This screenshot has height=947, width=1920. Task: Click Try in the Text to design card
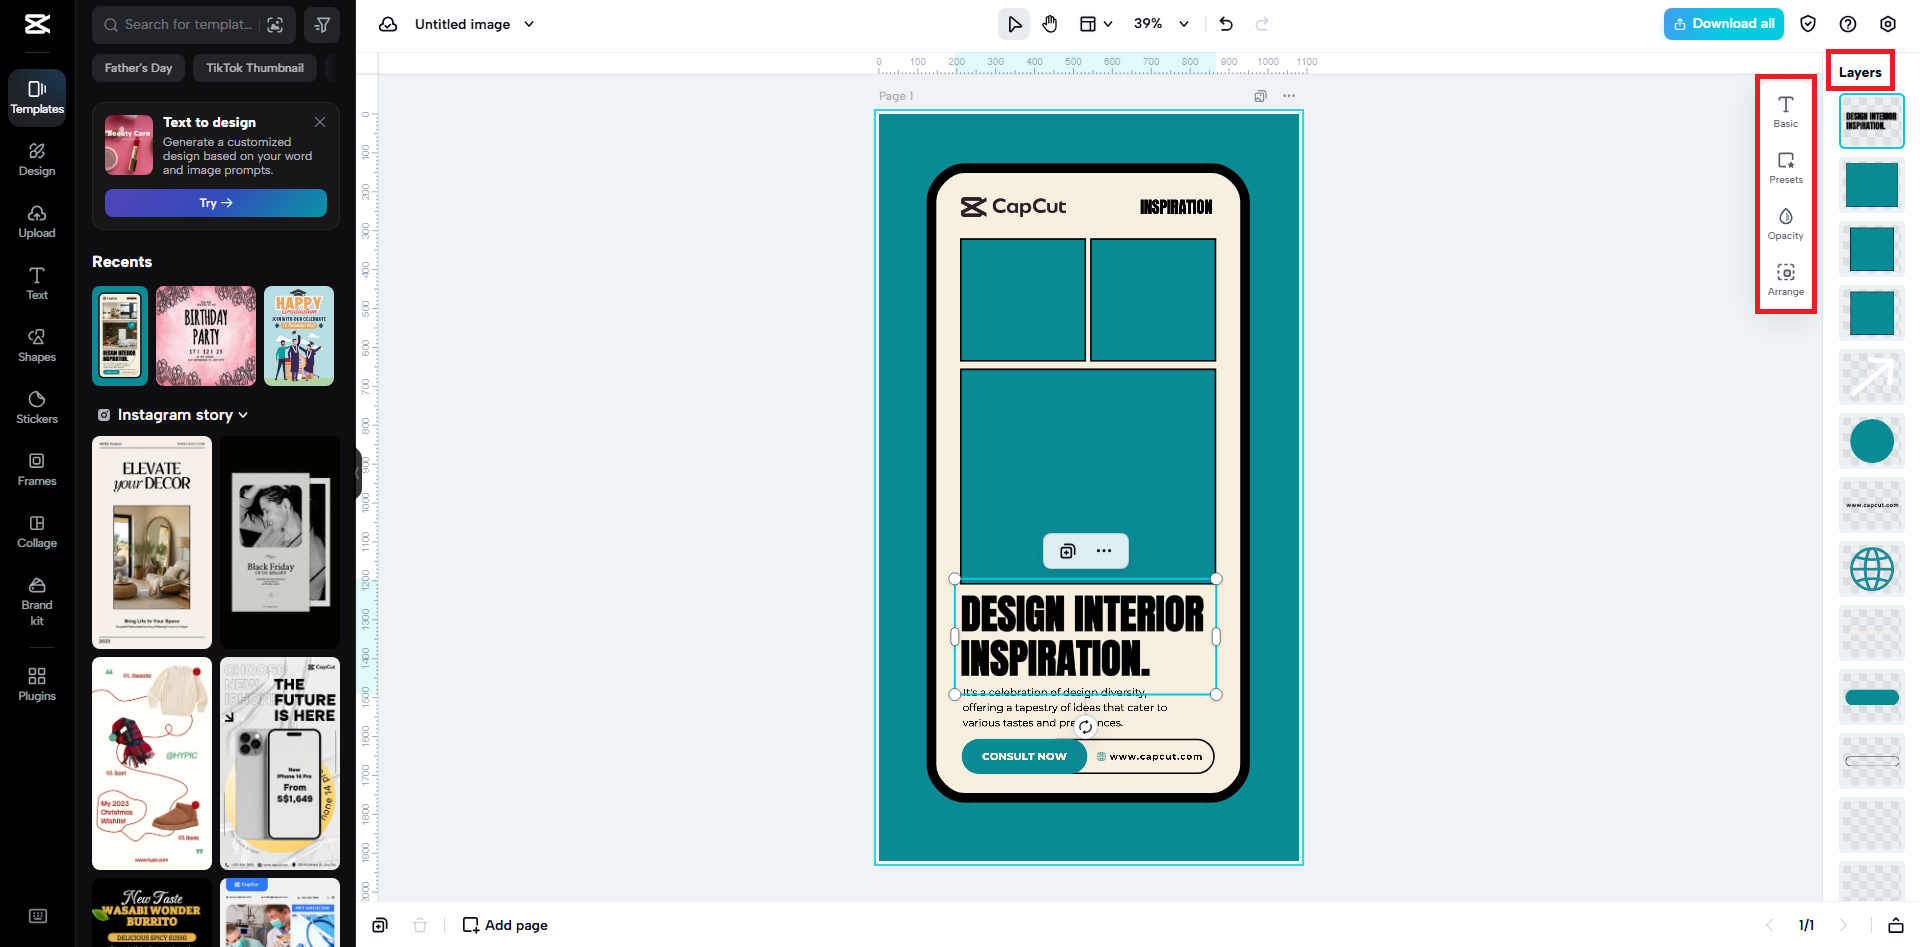tap(215, 202)
